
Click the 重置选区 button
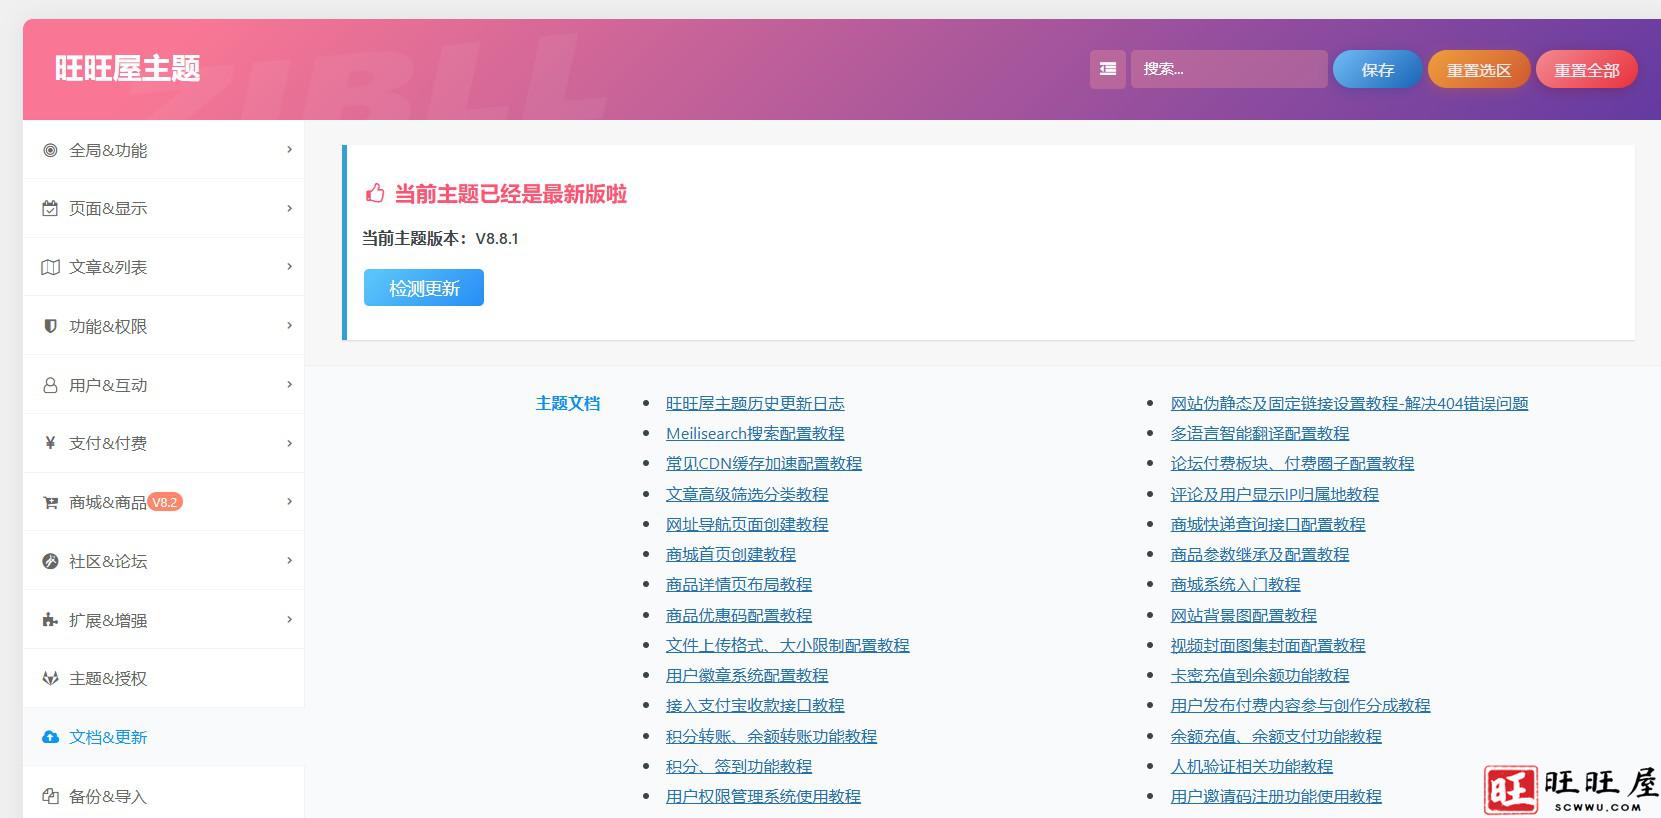tap(1478, 69)
